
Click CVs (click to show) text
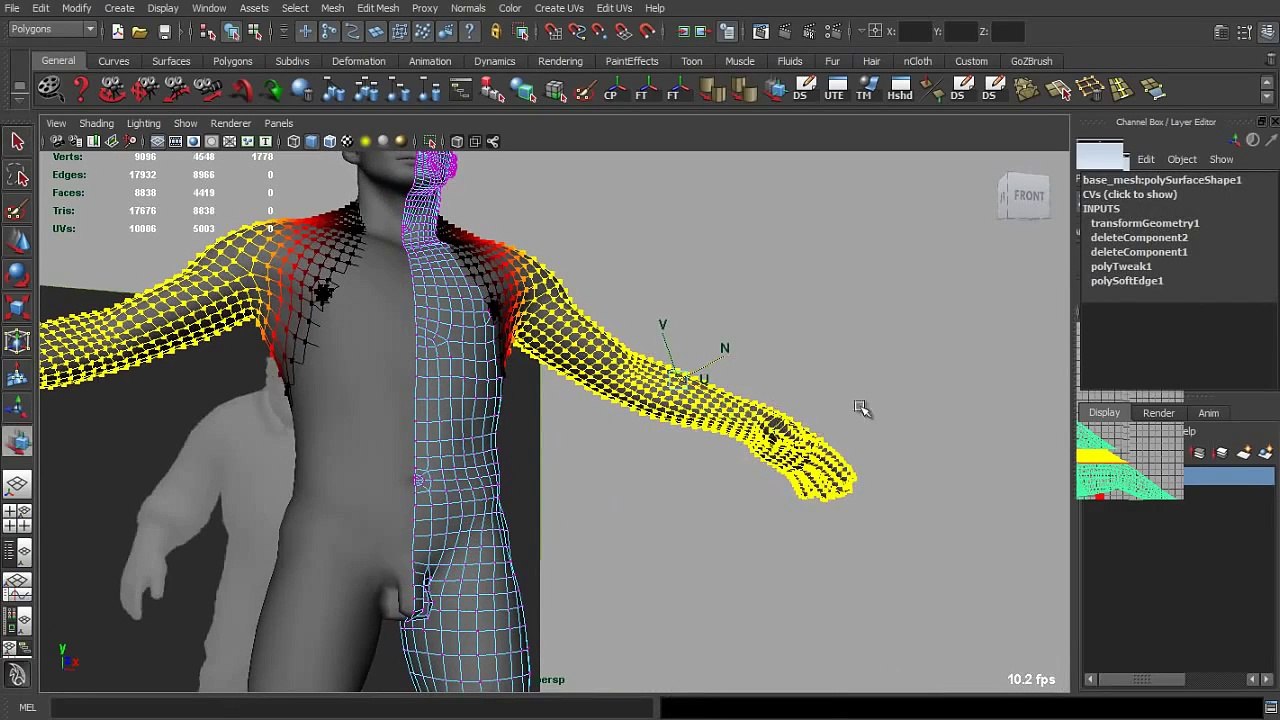[1129, 194]
